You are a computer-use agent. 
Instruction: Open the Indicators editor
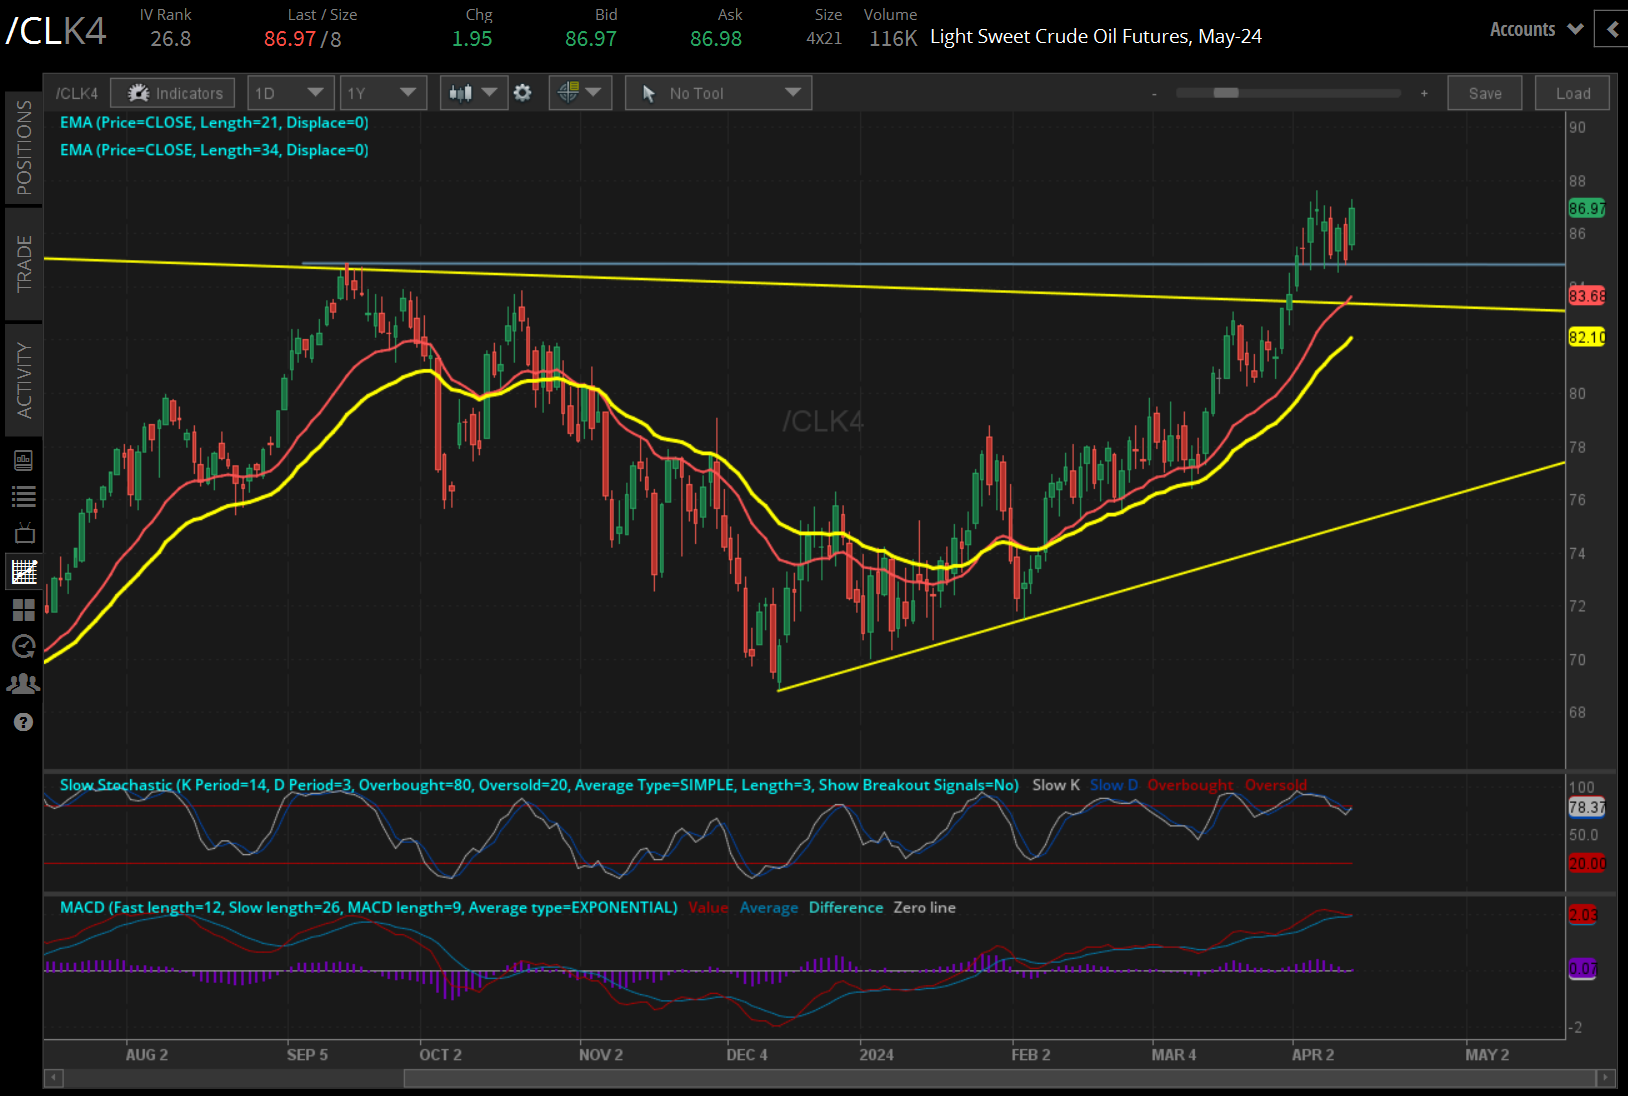coord(172,92)
